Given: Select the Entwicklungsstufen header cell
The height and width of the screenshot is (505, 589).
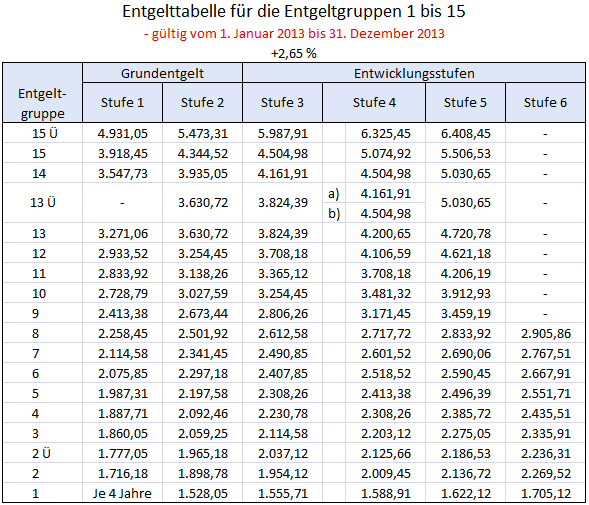Looking at the screenshot, I should coord(414,73).
